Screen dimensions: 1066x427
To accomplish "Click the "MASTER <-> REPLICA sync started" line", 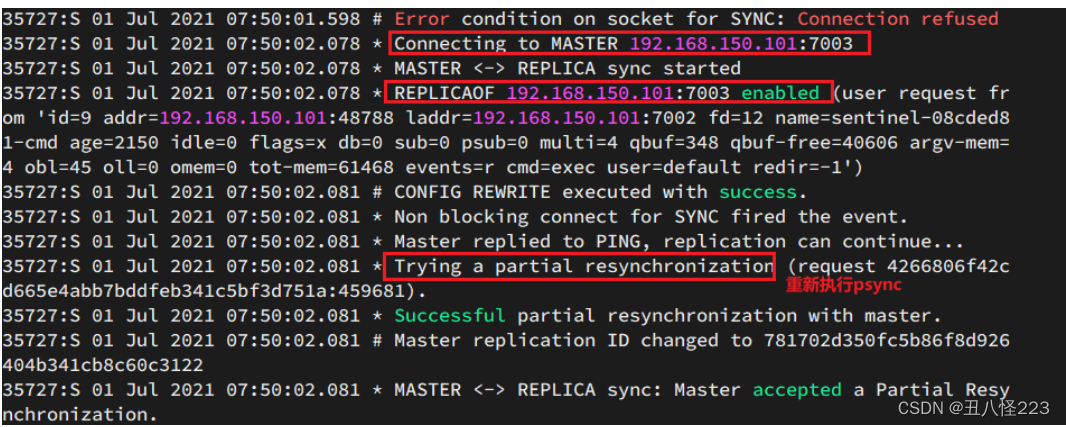I will 567,69.
